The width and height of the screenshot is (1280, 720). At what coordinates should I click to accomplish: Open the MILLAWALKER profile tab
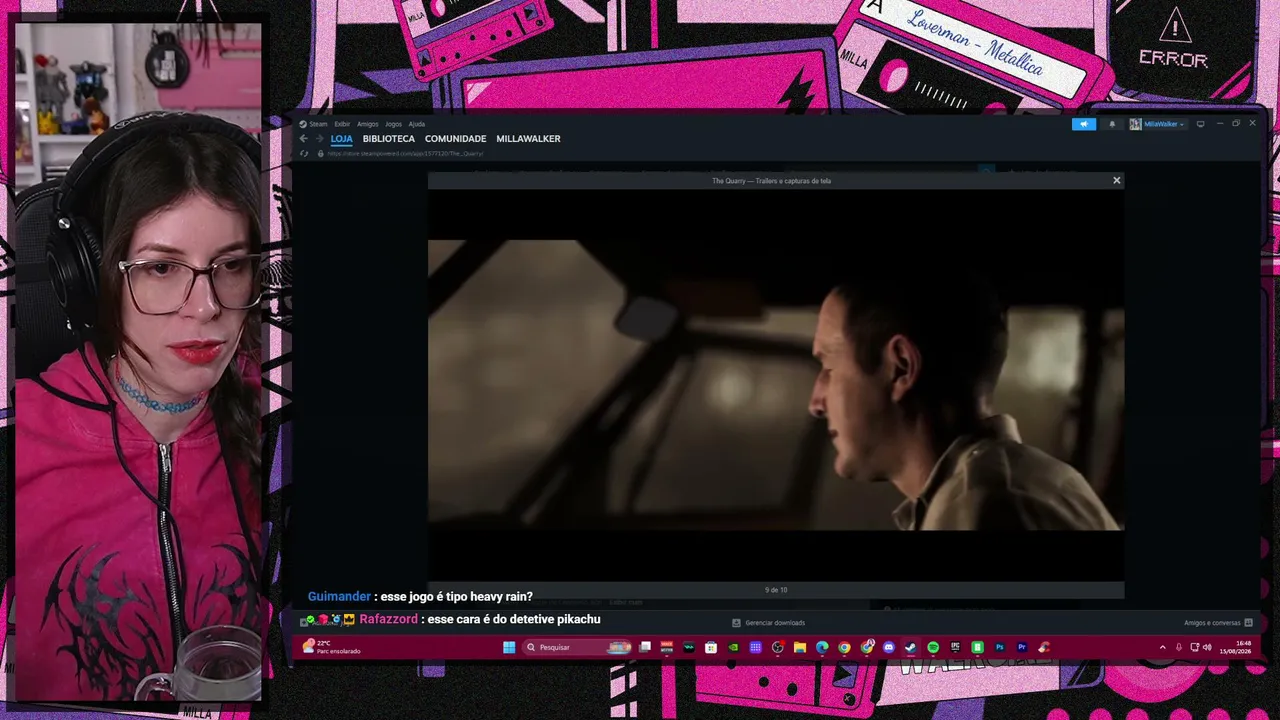[x=528, y=139]
